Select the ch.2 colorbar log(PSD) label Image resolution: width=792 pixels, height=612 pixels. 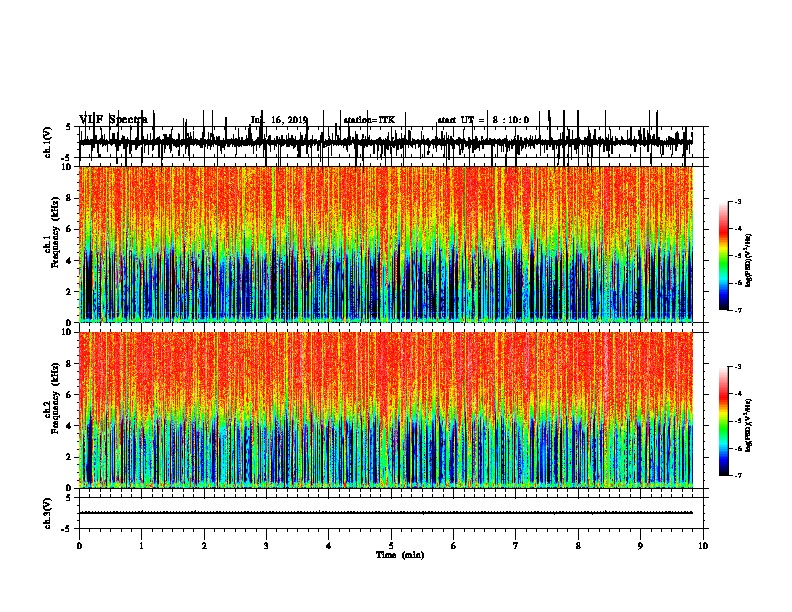pos(748,425)
